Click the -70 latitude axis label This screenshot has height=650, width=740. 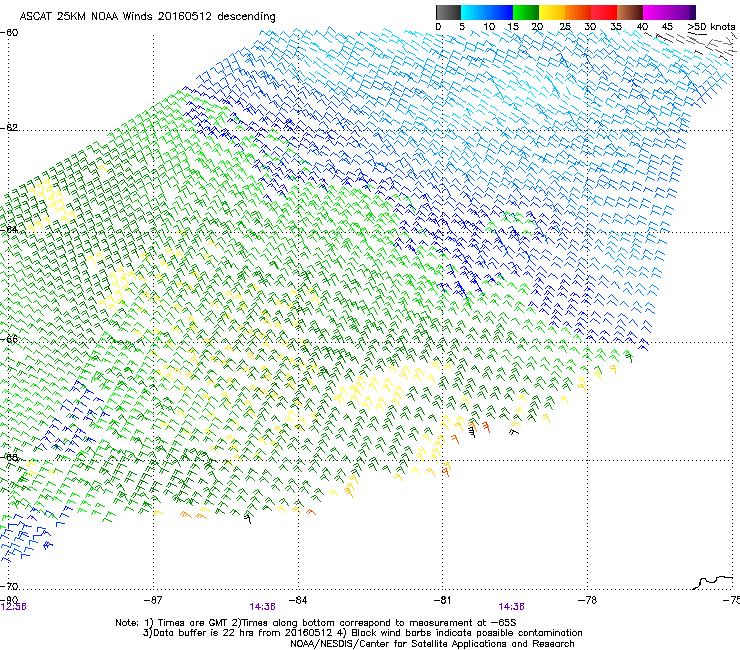(9, 586)
